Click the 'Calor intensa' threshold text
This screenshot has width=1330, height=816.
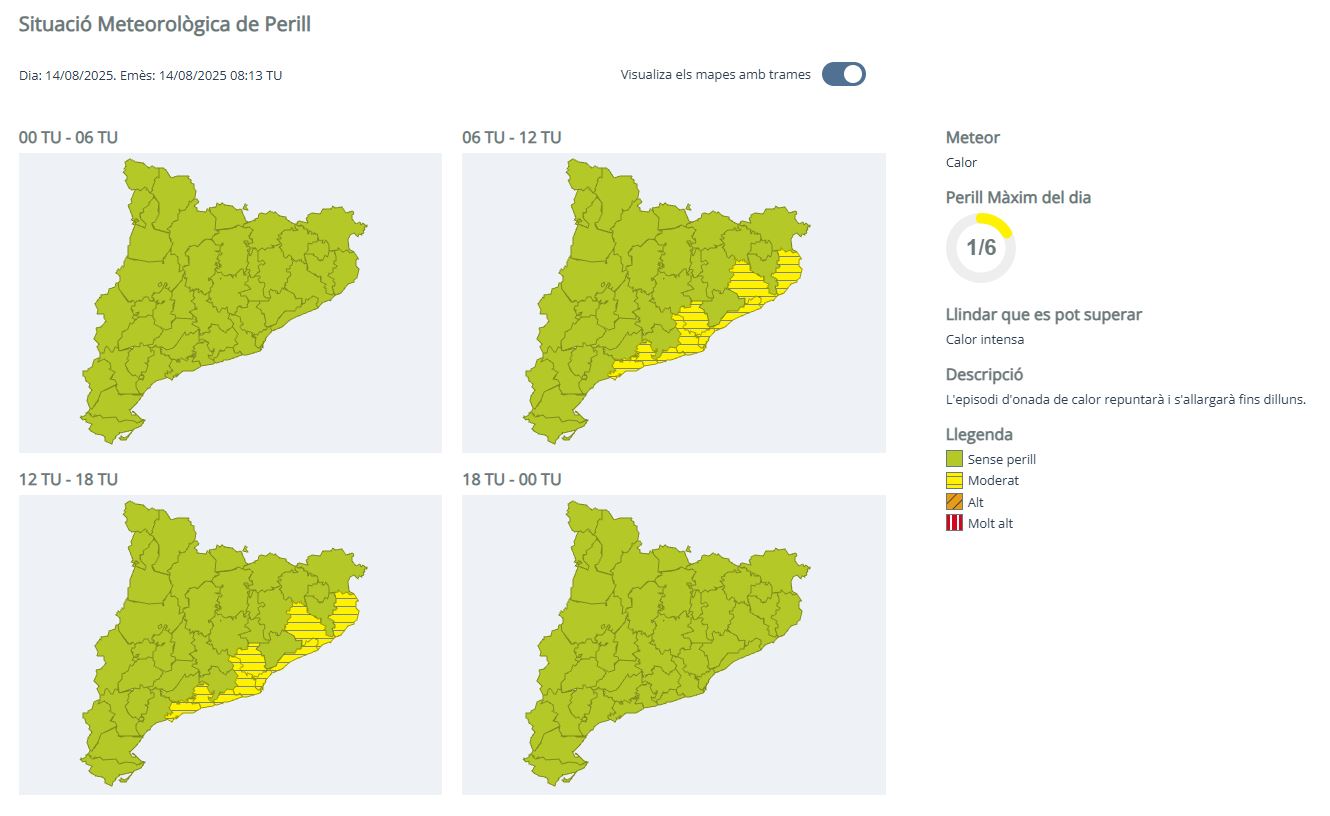pos(984,339)
